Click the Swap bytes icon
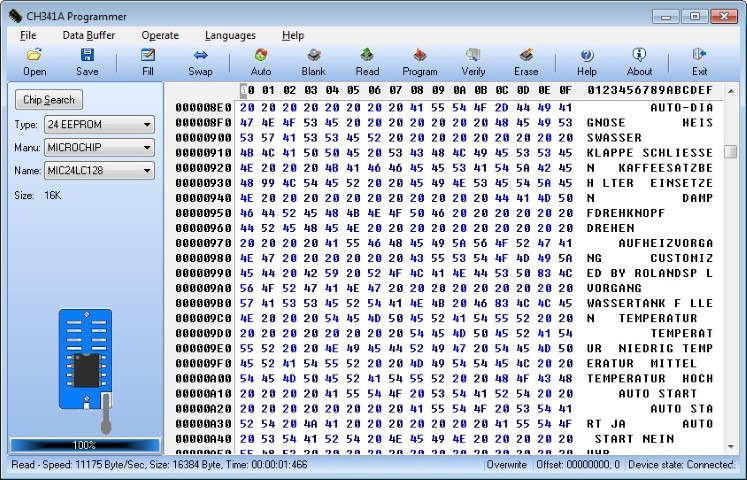 200,56
